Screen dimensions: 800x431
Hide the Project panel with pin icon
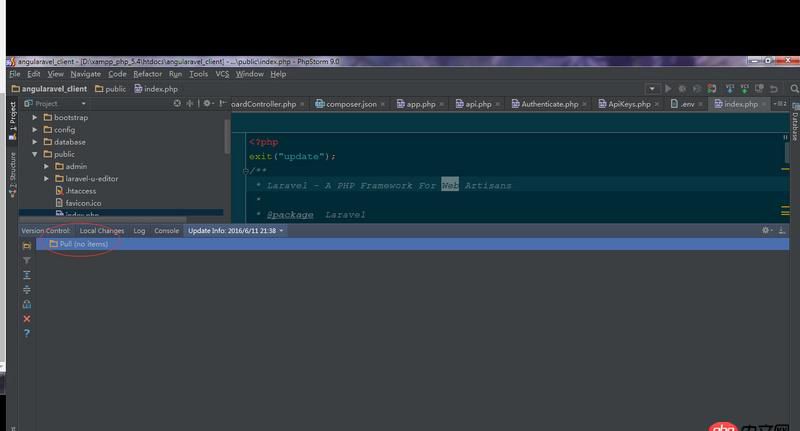(222, 104)
